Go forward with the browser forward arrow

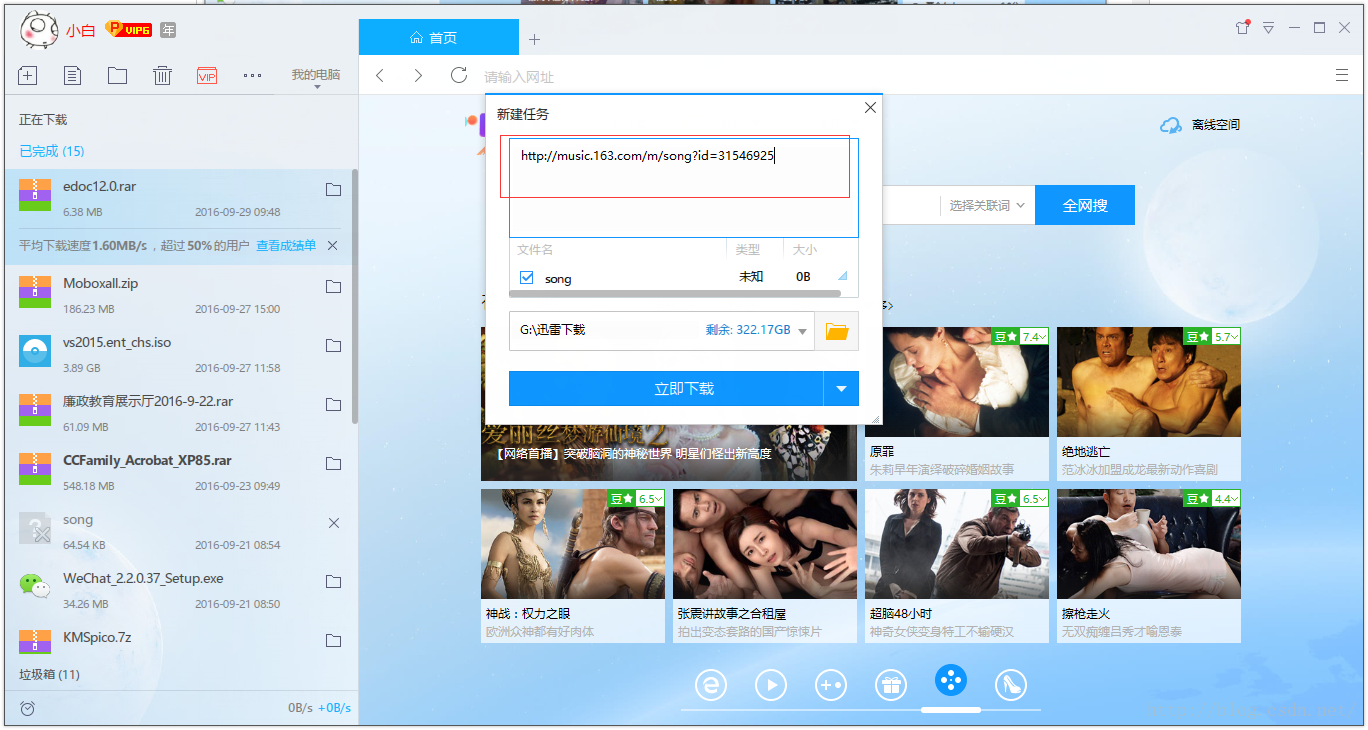(418, 76)
